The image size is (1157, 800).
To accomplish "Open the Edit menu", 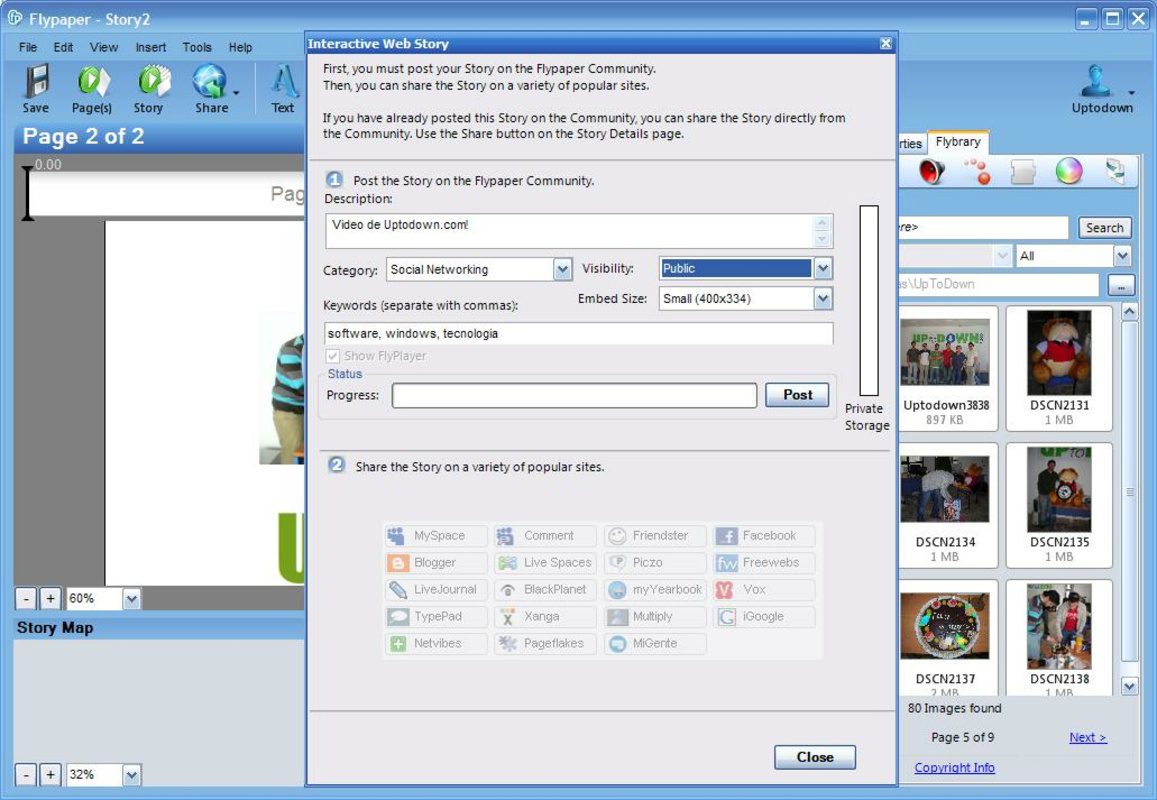I will [63, 47].
